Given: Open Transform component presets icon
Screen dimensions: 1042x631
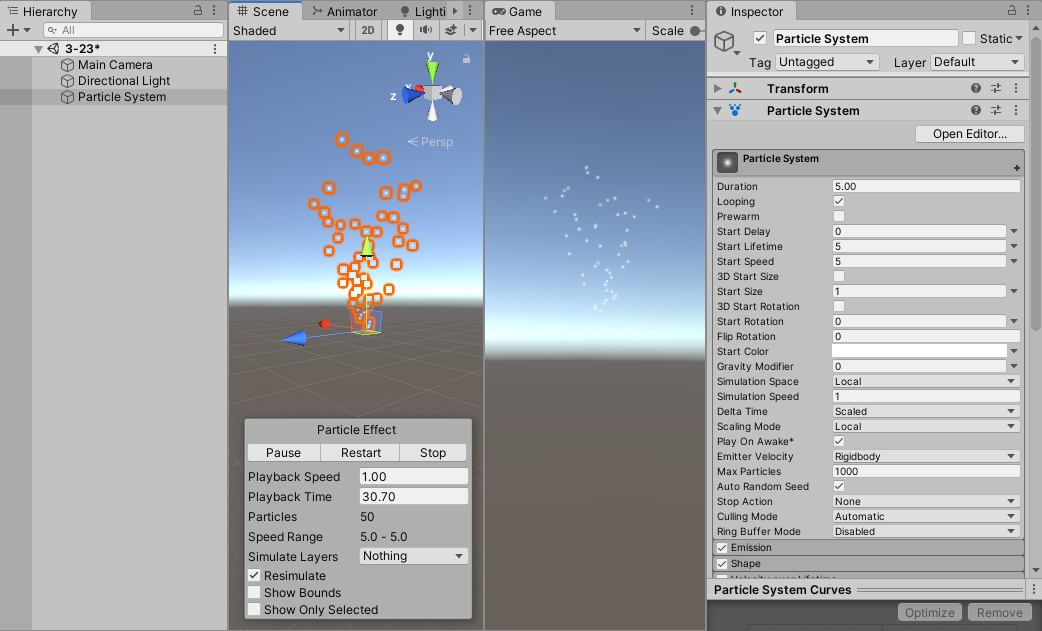Looking at the screenshot, I should [x=995, y=88].
